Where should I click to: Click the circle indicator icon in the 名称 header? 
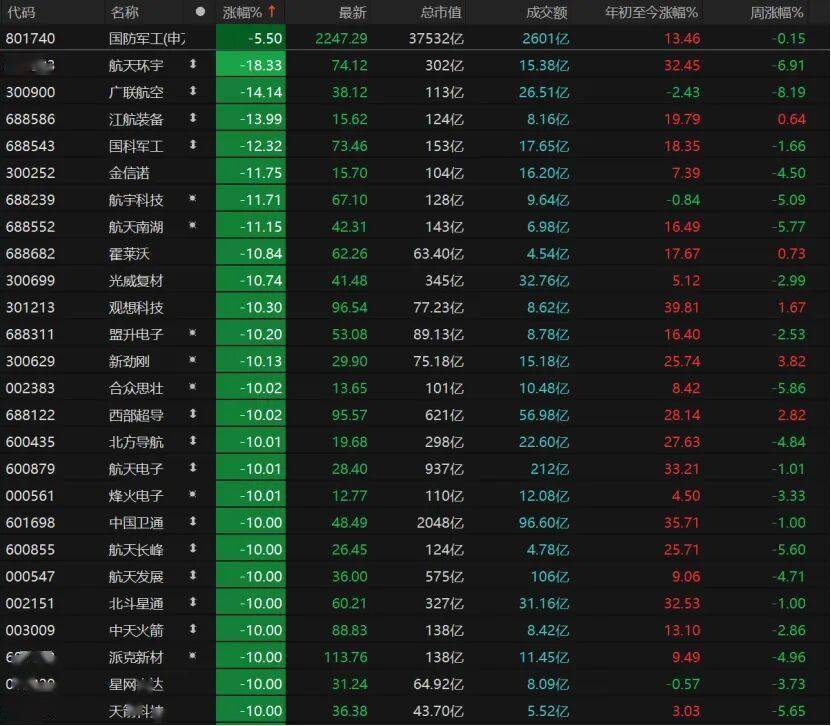click(201, 12)
